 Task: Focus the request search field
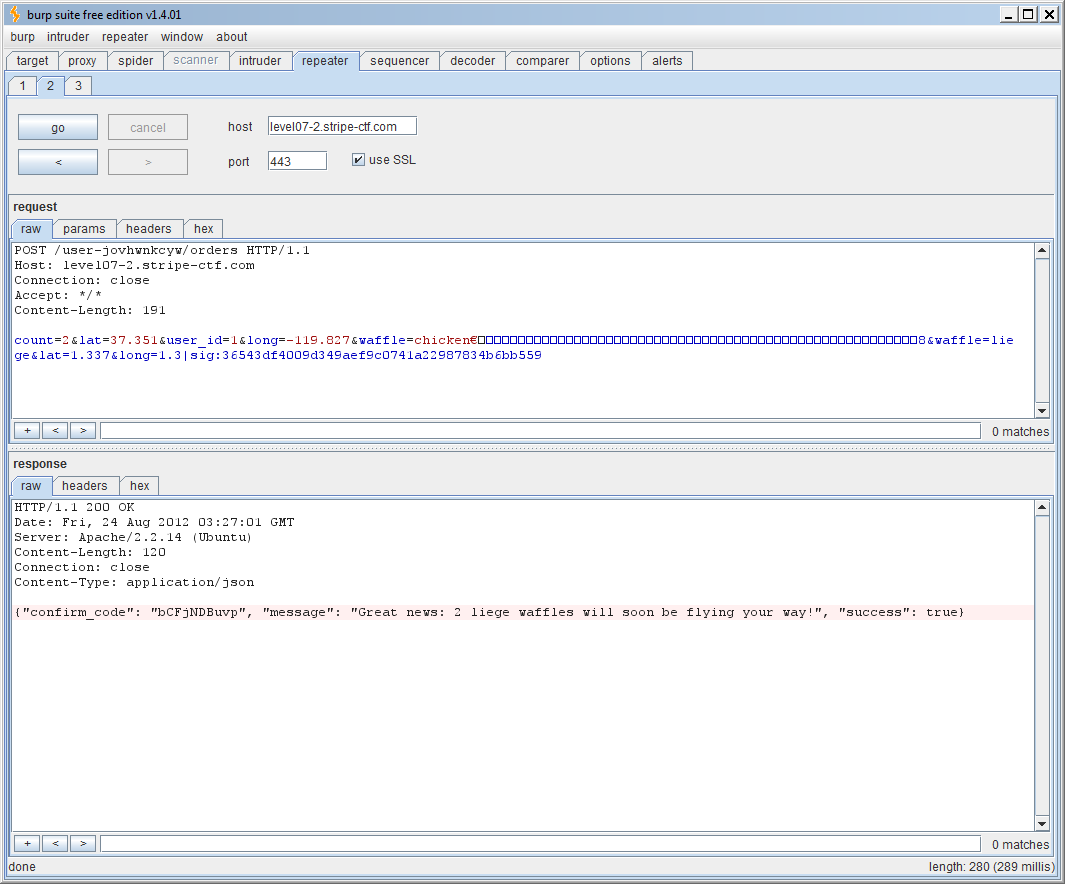[x=541, y=430]
